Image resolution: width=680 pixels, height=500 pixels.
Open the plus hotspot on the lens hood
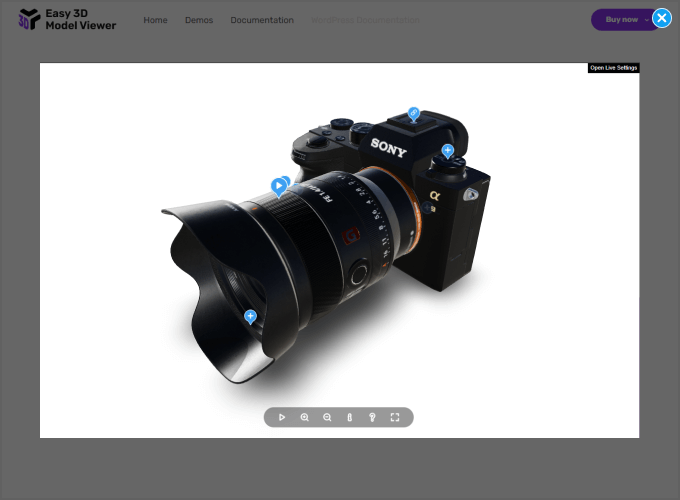[x=250, y=316]
